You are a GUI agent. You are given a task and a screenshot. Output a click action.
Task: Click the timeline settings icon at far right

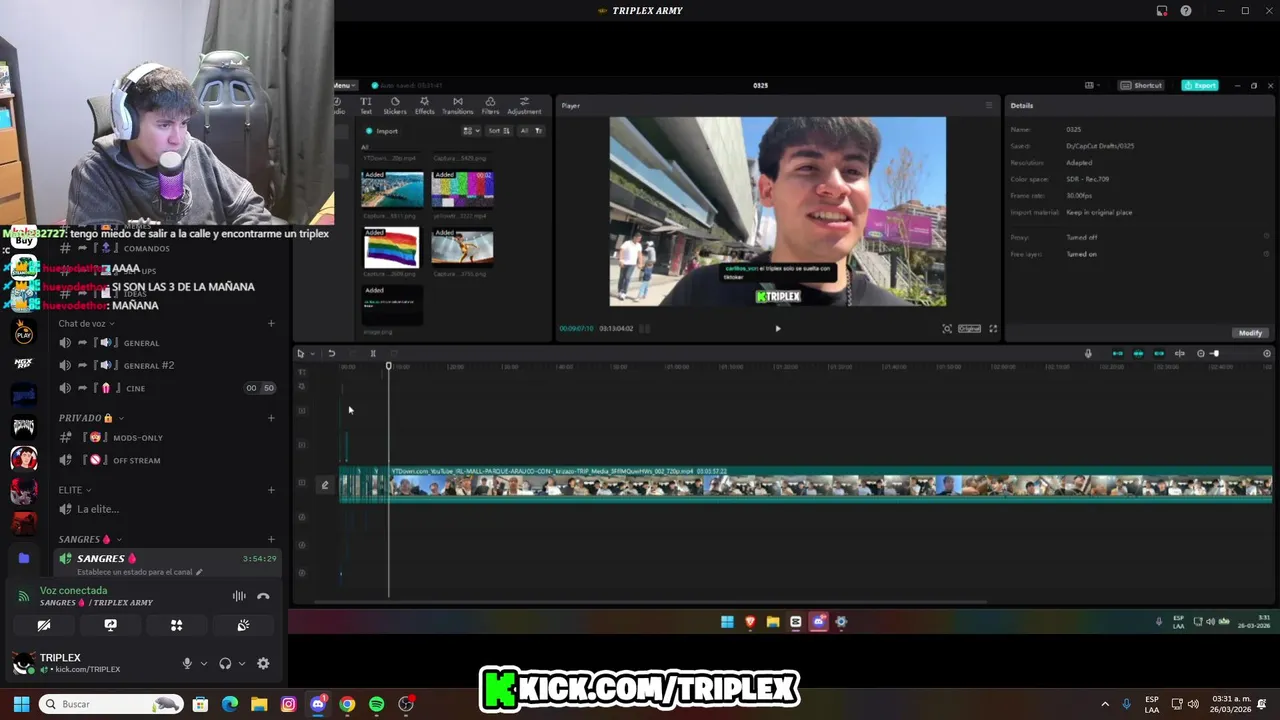1267,353
